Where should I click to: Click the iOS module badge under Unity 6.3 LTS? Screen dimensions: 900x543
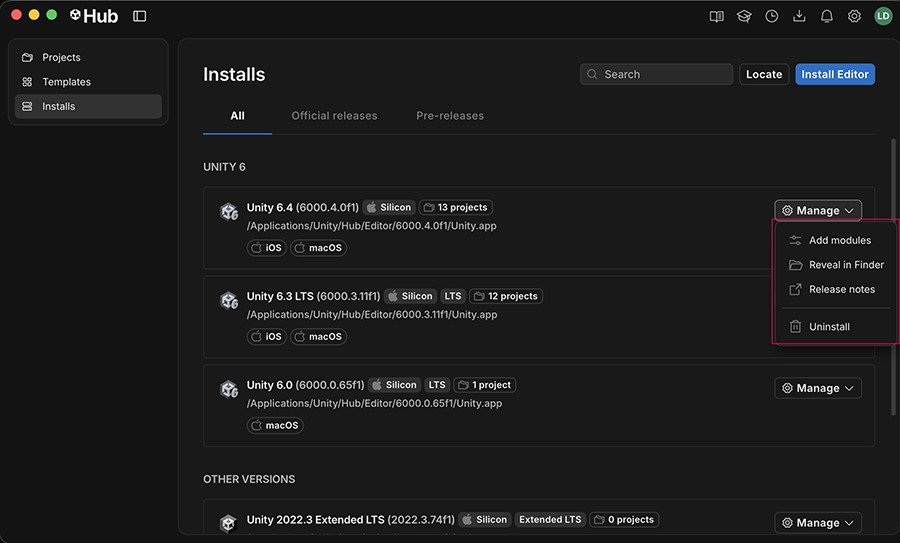266,336
